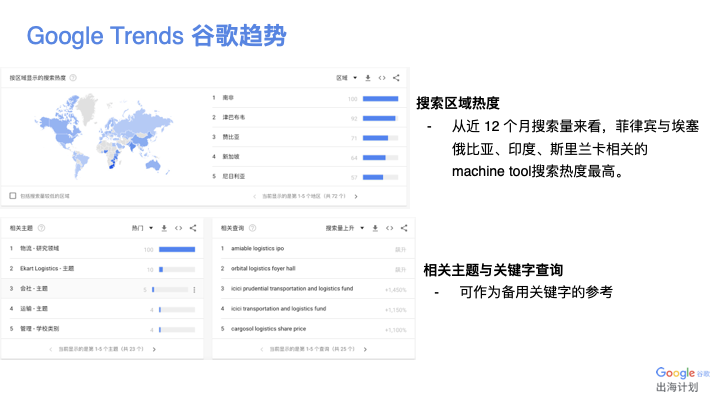The width and height of the screenshot is (720, 405).
Task: Go to previous page of related queries
Action: [x=262, y=349]
